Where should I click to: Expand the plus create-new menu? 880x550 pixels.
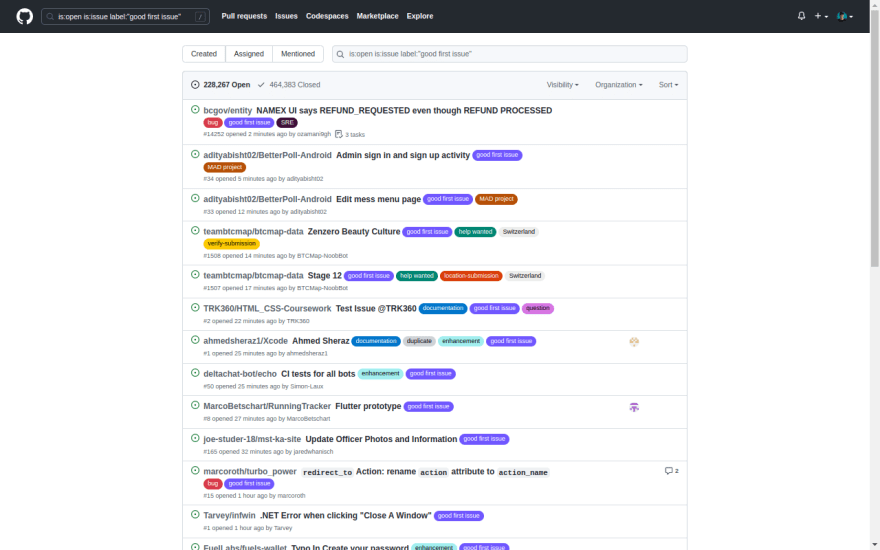click(x=821, y=16)
